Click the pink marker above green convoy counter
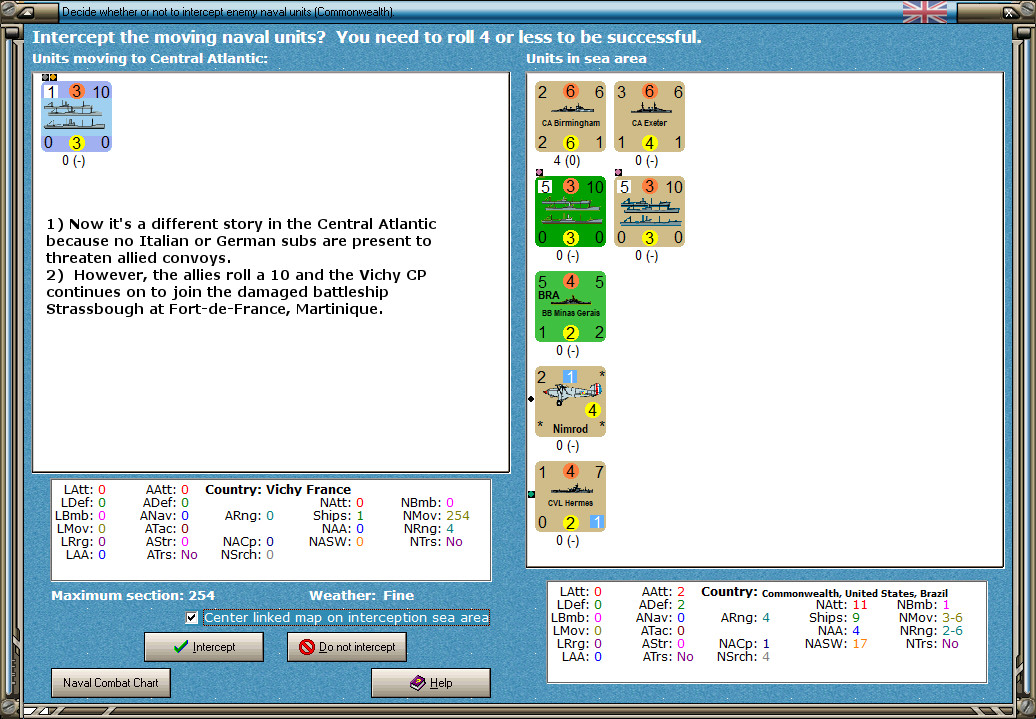This screenshot has height=719, width=1036. coord(539,172)
